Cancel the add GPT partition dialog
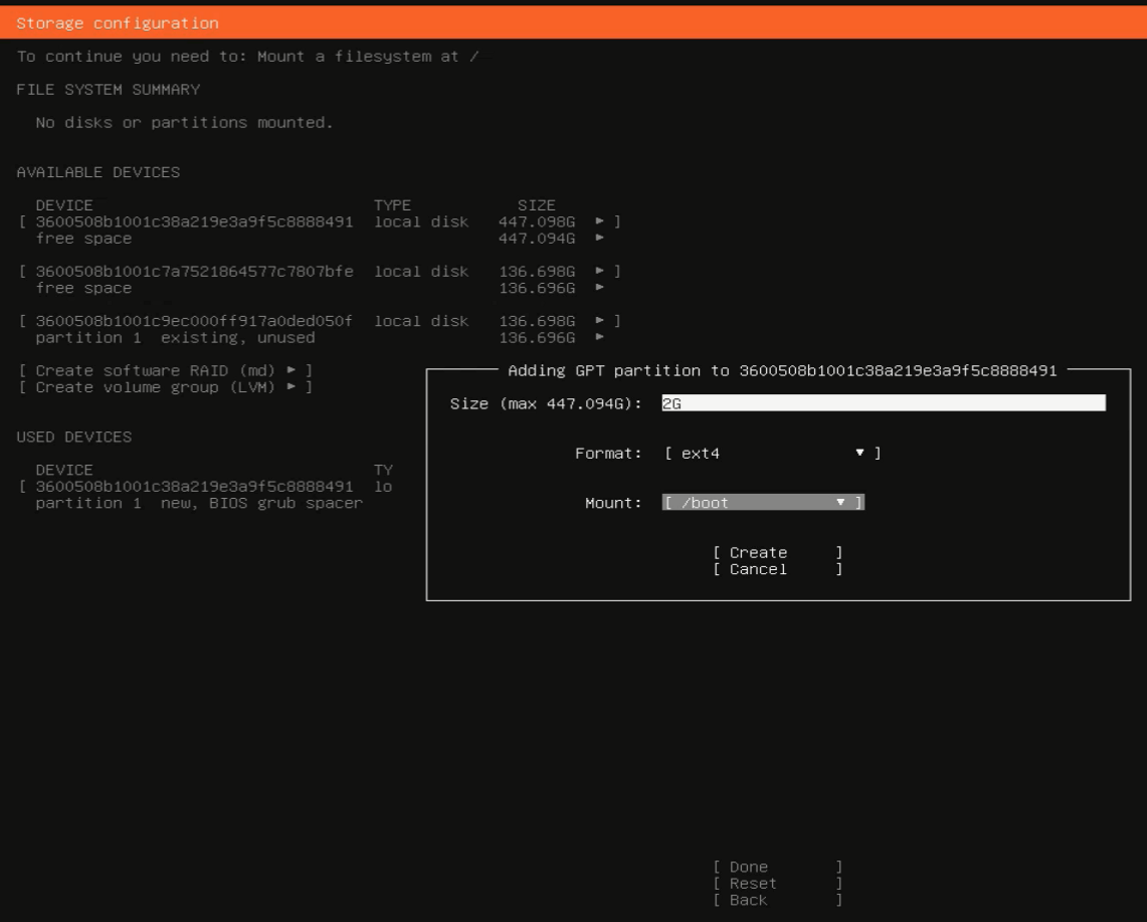Image resolution: width=1147 pixels, height=922 pixels. (778, 569)
